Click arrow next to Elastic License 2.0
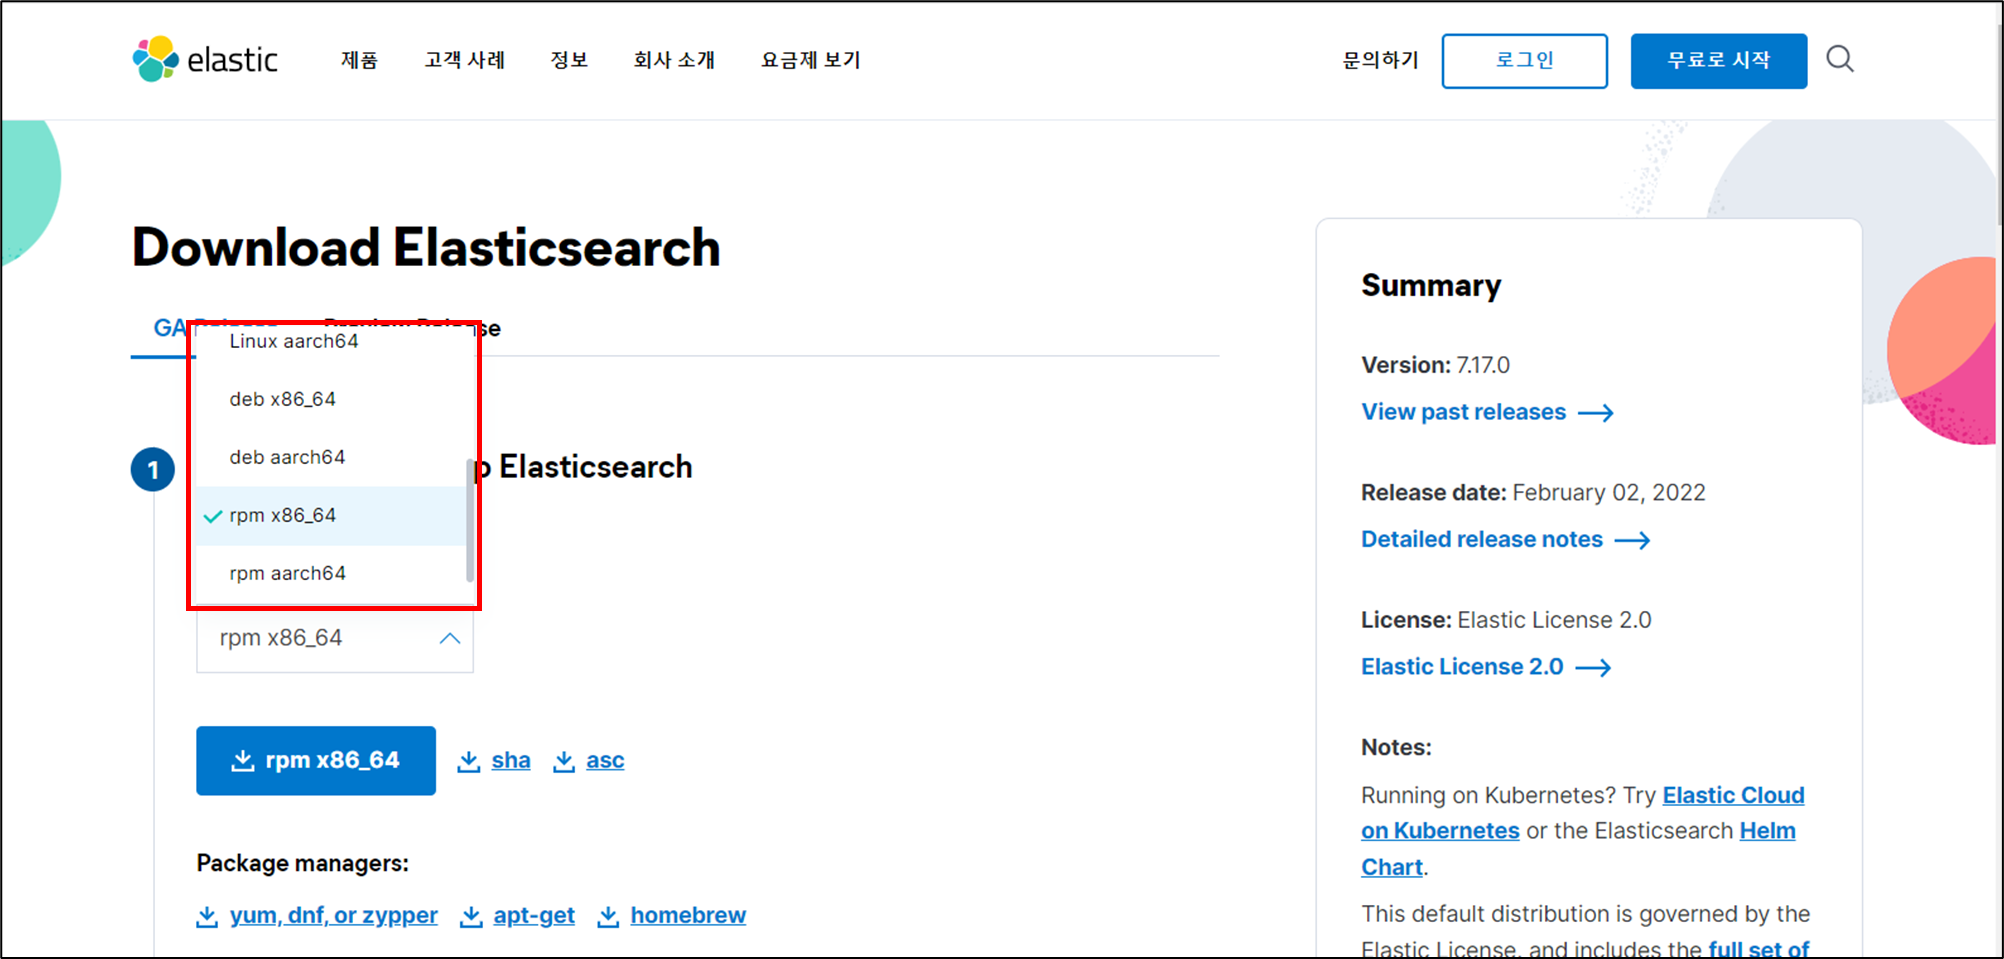This screenshot has height=959, width=2004. click(1593, 667)
